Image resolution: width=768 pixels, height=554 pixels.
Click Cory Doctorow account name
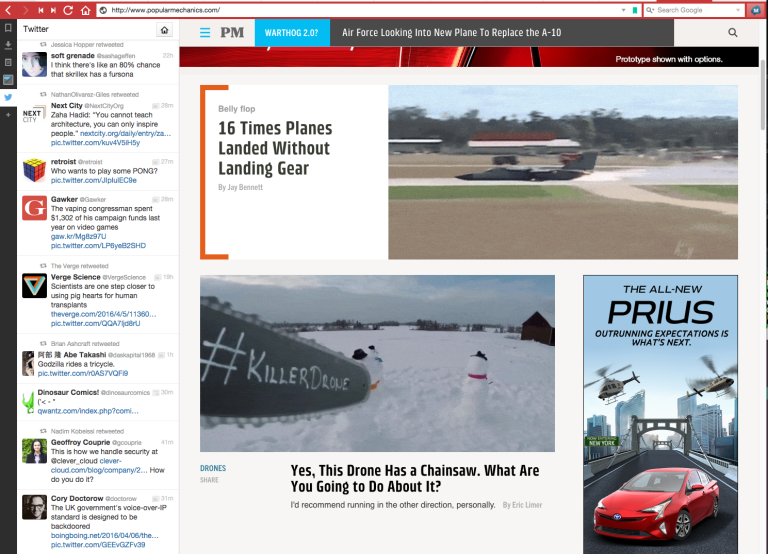point(77,498)
